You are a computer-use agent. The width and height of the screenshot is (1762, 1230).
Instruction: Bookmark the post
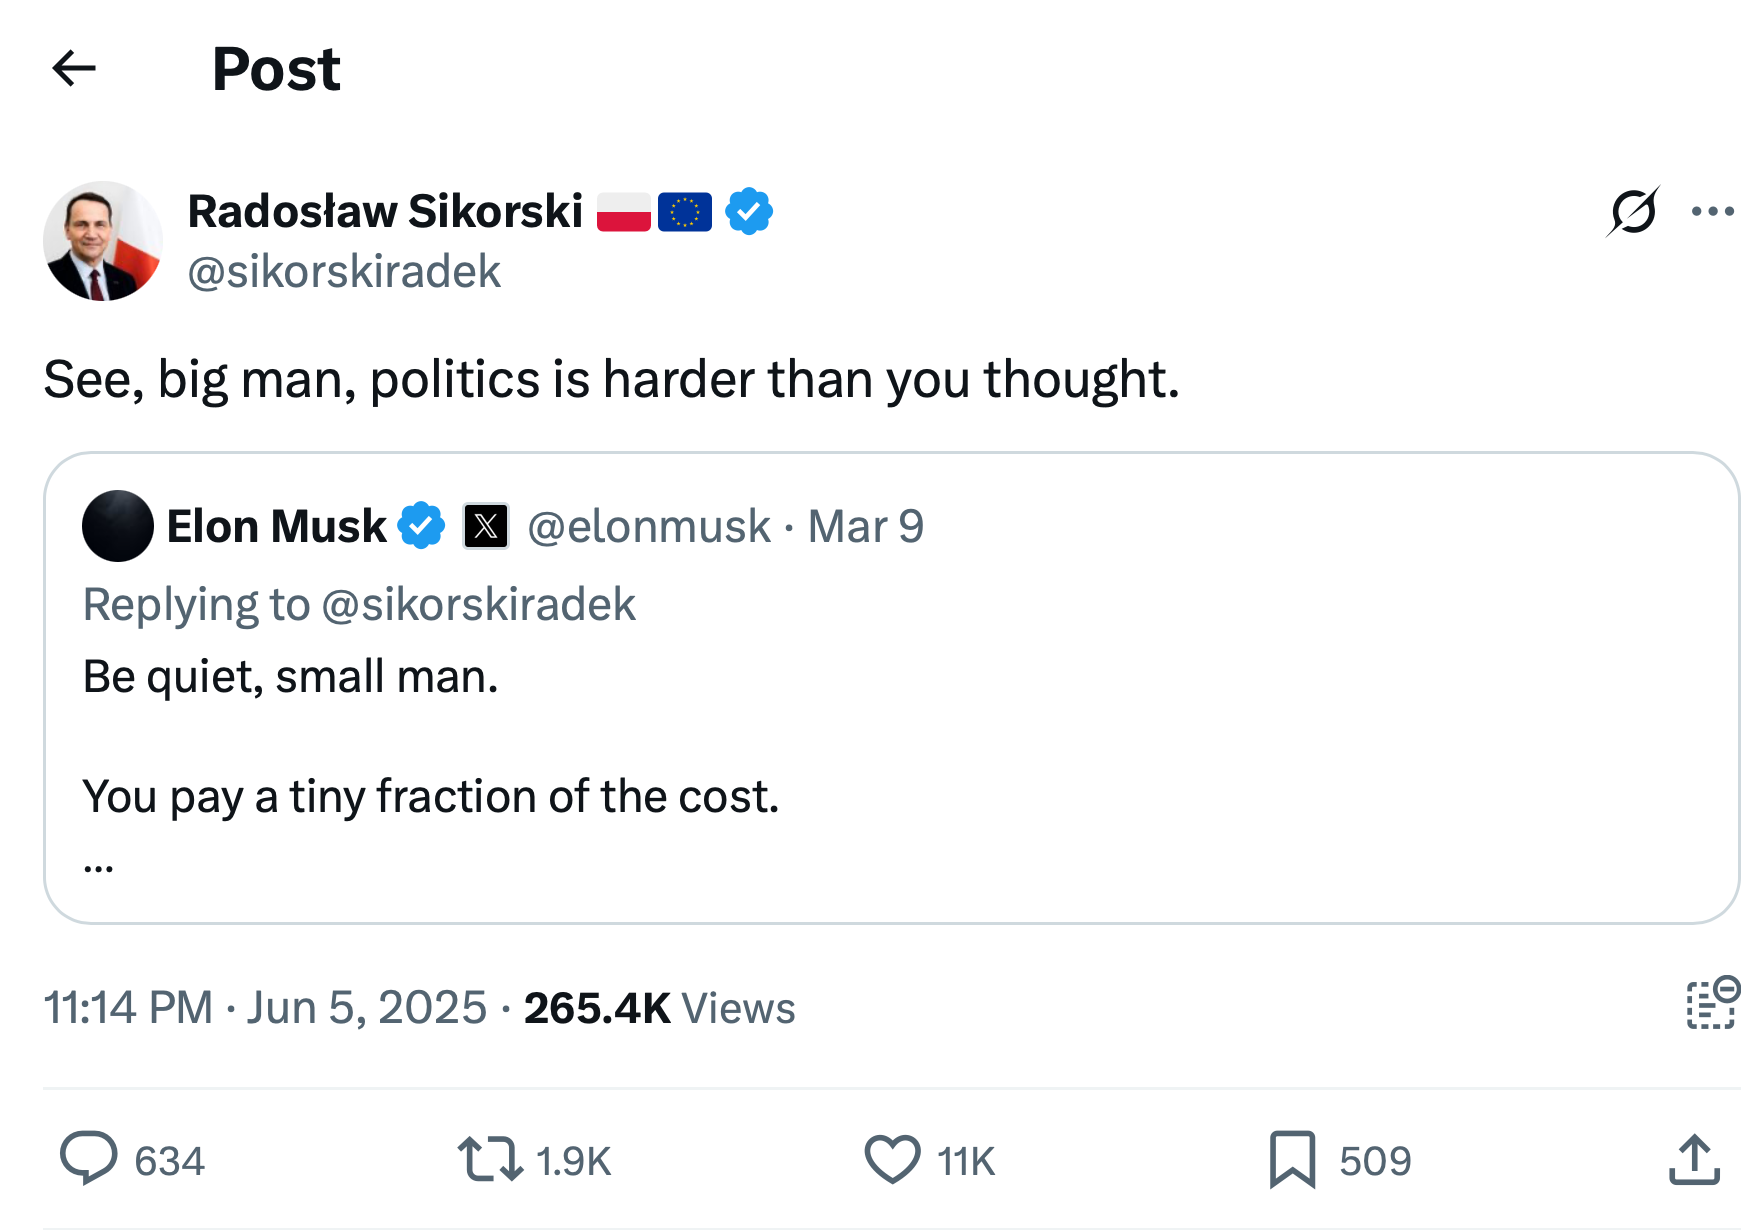[1292, 1159]
